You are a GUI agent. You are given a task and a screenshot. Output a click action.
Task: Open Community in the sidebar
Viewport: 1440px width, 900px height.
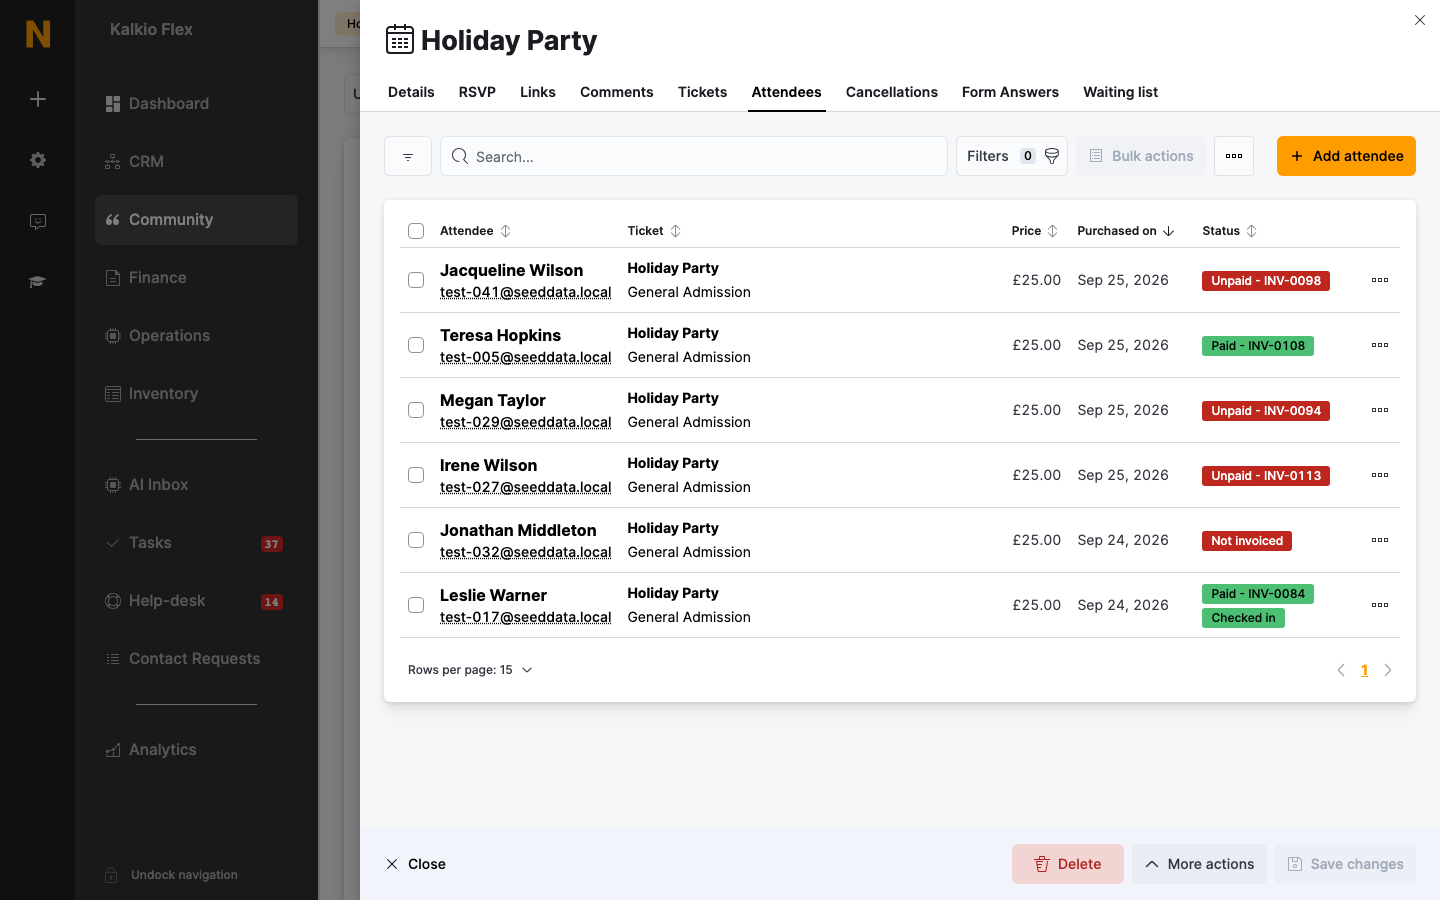point(196,220)
